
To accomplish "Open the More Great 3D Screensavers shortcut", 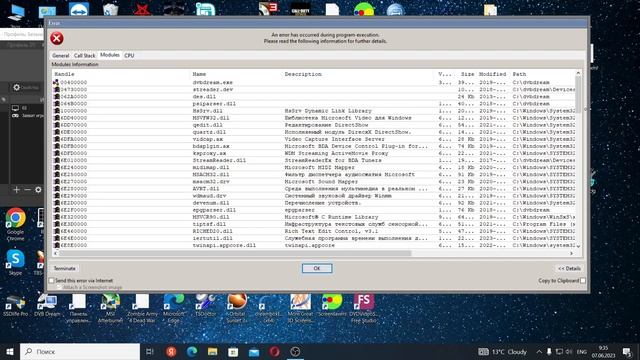I will click(x=300, y=308).
